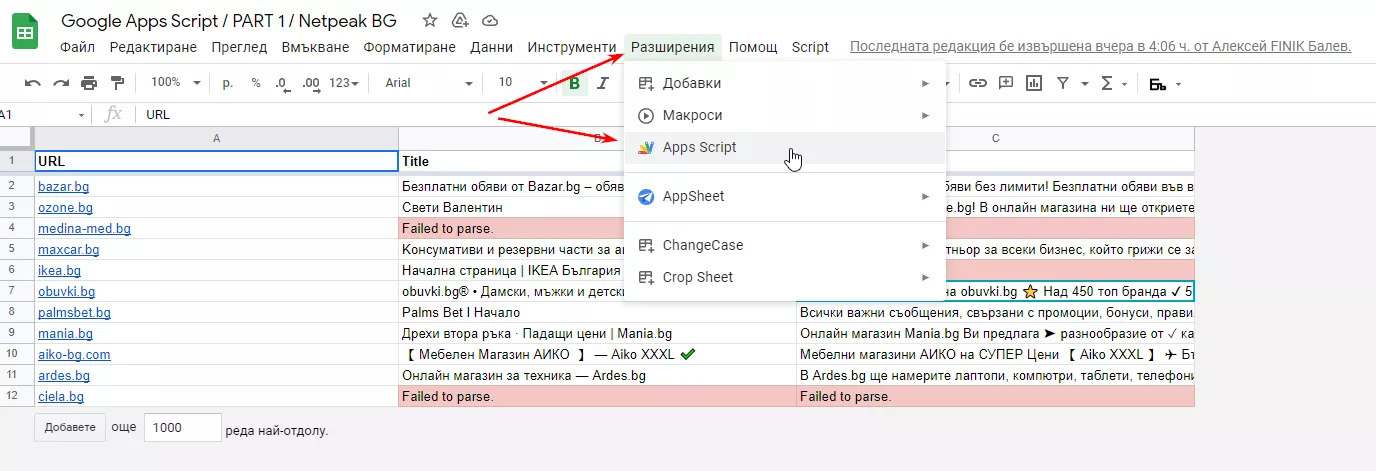1376x471 pixels.
Task: Select column A header
Action: 216,138
